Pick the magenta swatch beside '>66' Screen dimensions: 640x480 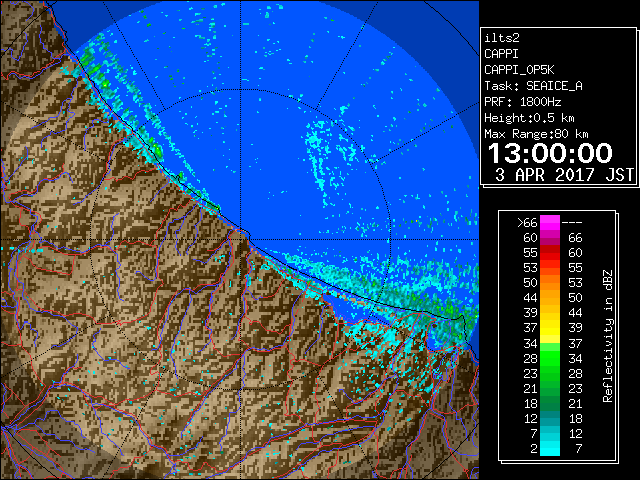click(x=550, y=223)
